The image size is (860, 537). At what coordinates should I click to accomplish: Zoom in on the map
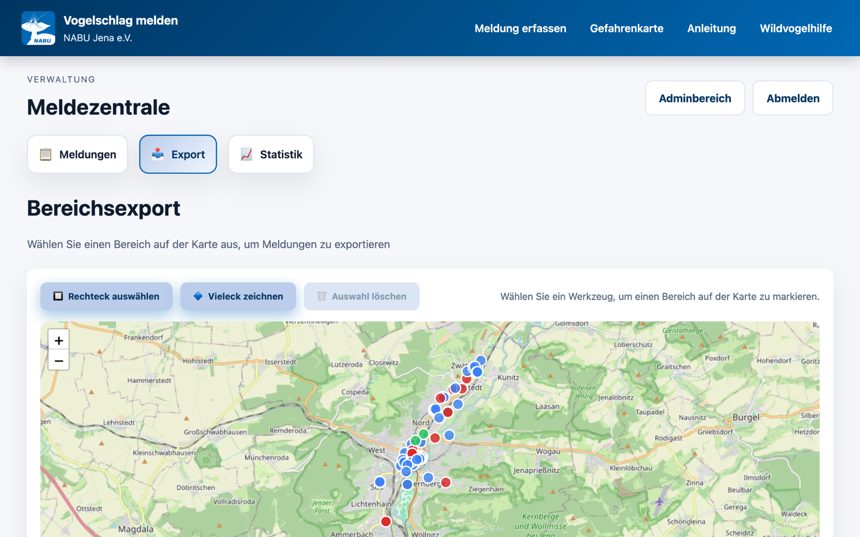[x=59, y=340]
